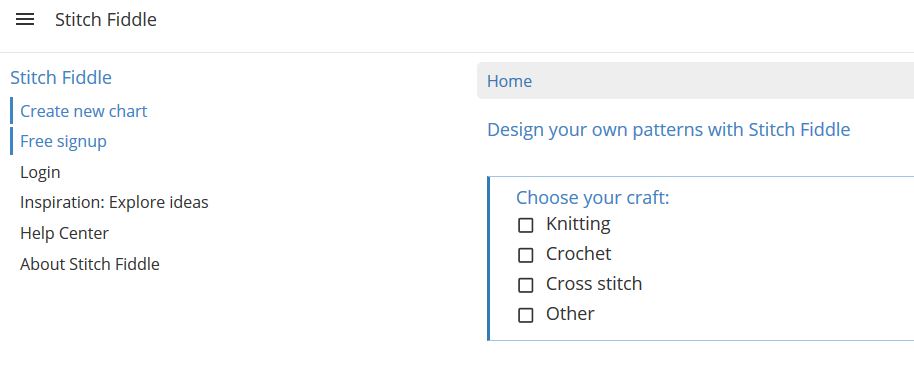Screen dimensions: 914x379
Task: Open the Login page link
Action: (40, 172)
